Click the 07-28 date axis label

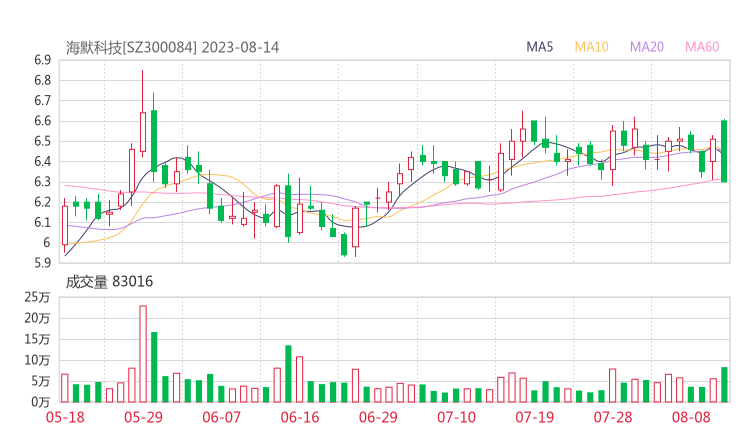(613, 417)
